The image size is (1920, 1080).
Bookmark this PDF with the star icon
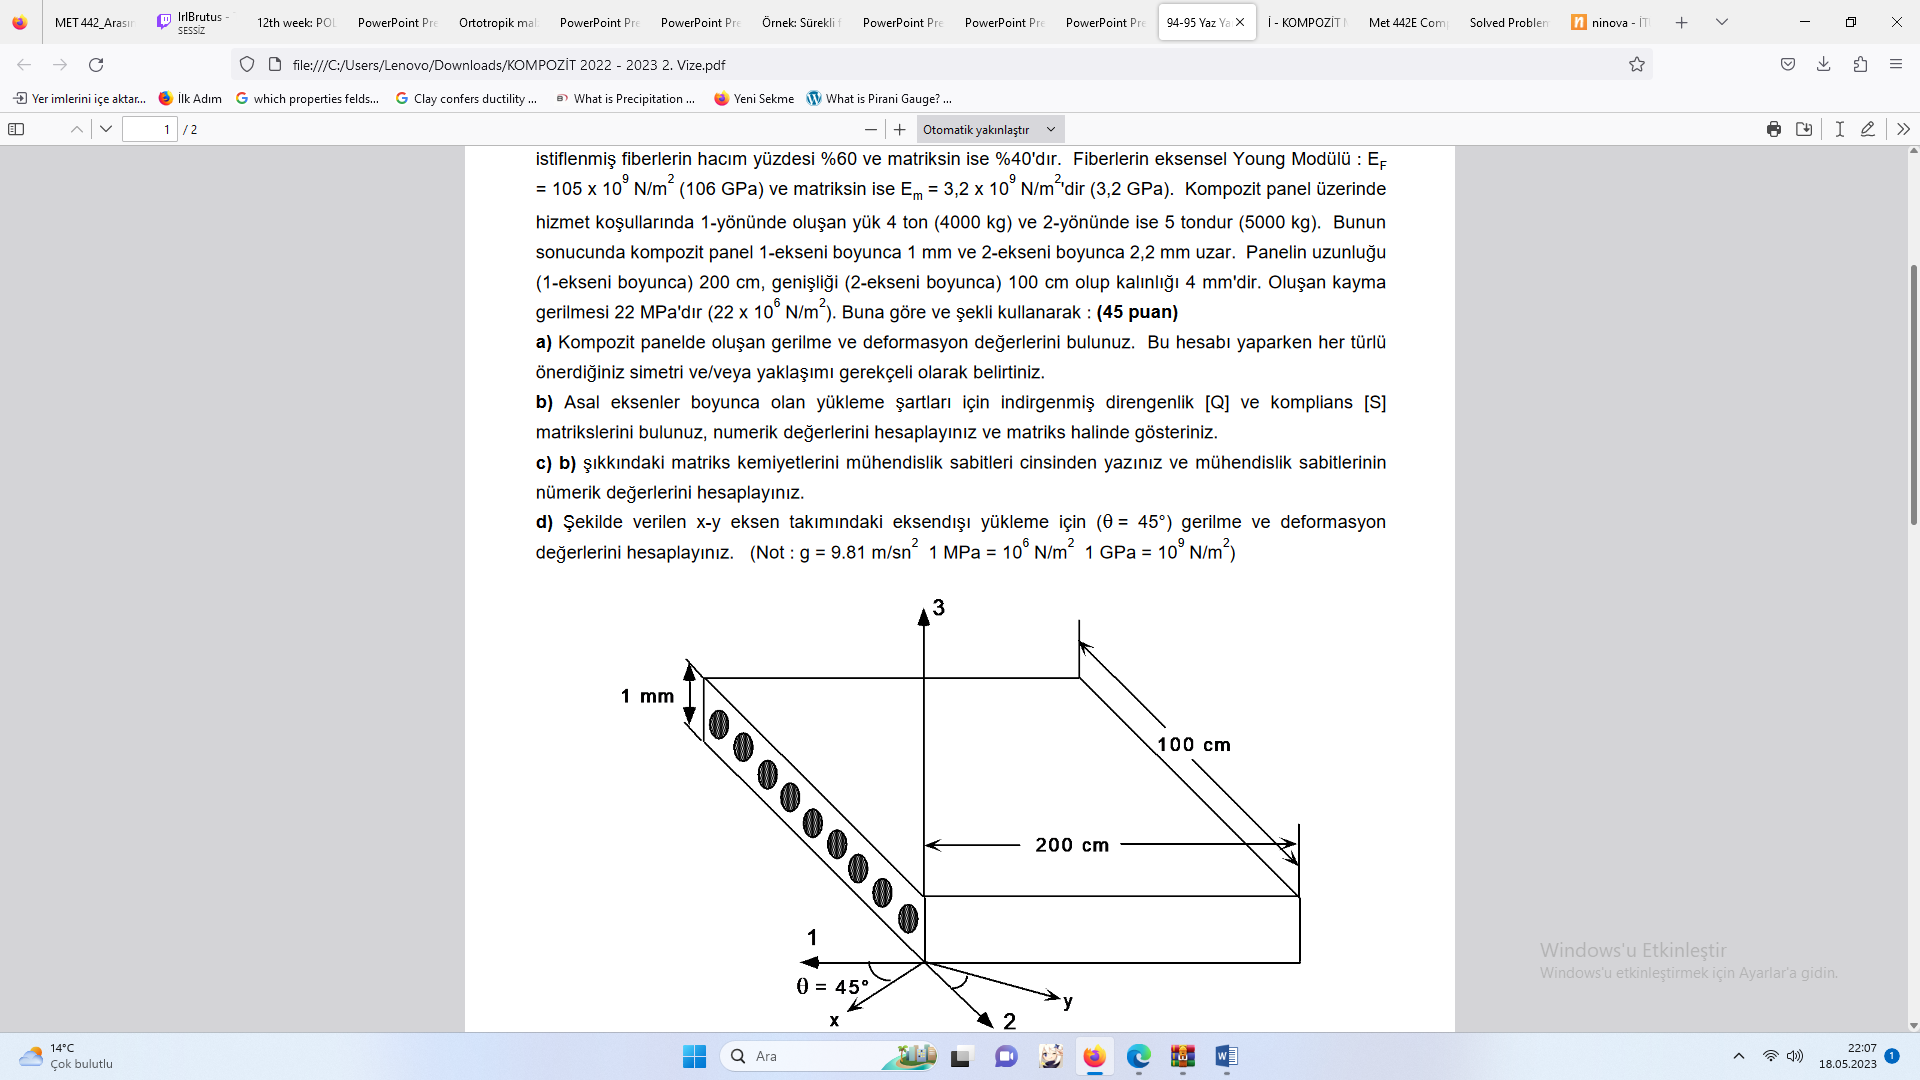[x=1637, y=65]
